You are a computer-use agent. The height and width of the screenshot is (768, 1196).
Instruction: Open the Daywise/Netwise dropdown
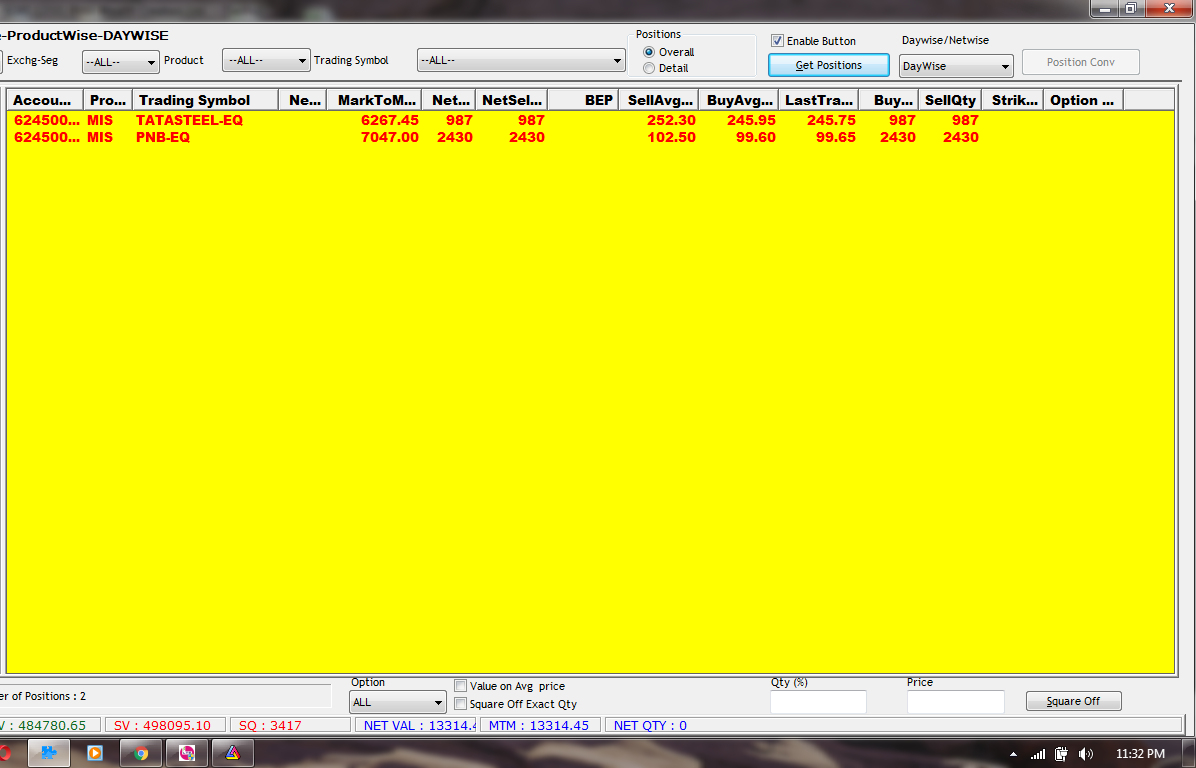click(956, 66)
